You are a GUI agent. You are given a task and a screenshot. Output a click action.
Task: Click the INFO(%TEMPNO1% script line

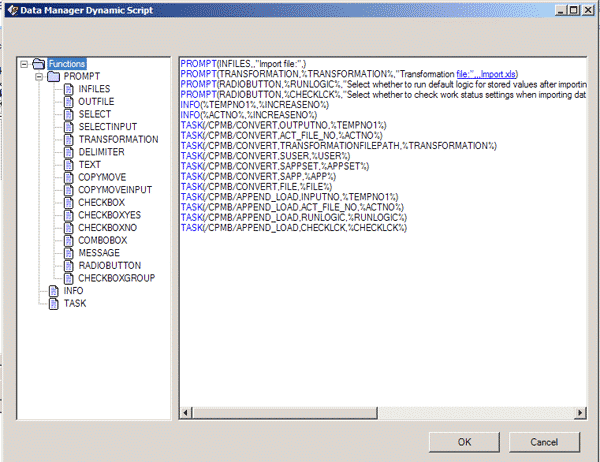point(254,105)
